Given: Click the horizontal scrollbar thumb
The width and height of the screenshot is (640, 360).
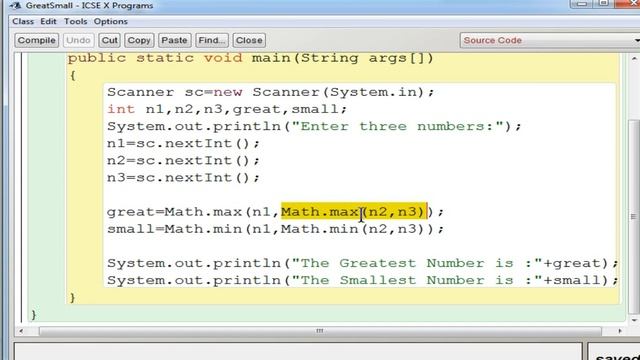Looking at the screenshot, I should tap(320, 331).
